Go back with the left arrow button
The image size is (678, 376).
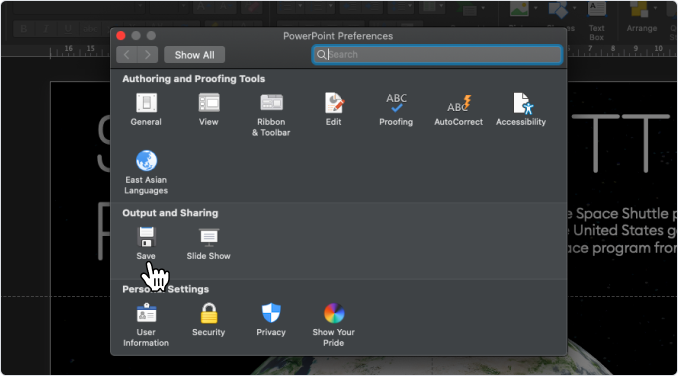click(127, 55)
